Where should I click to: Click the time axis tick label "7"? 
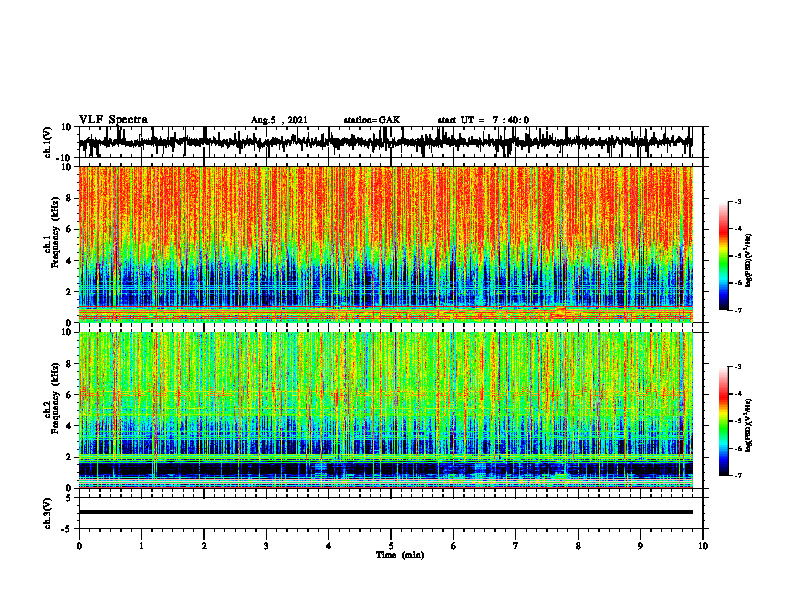click(516, 546)
